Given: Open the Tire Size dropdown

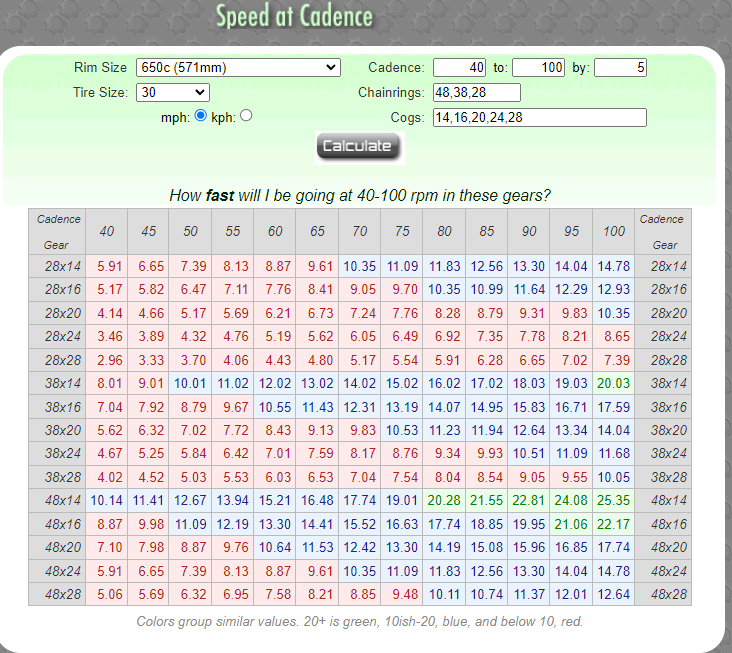Looking at the screenshot, I should tap(173, 92).
